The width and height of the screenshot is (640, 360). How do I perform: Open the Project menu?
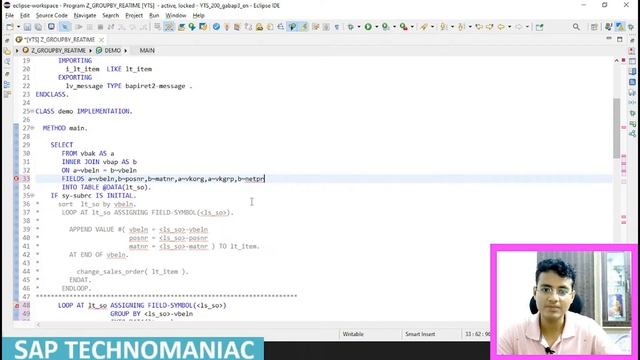(134, 16)
